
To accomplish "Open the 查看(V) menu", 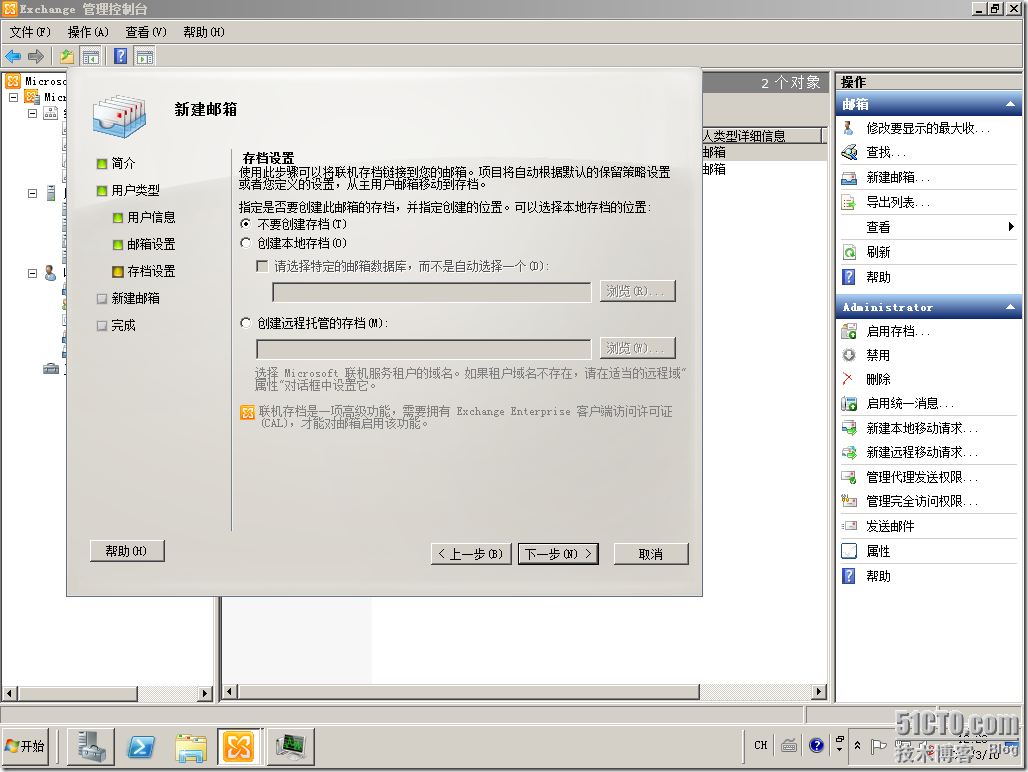I will (145, 32).
